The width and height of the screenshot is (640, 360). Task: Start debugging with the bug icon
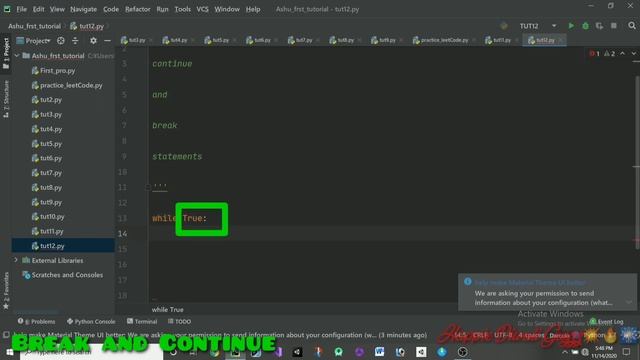[x=585, y=26]
